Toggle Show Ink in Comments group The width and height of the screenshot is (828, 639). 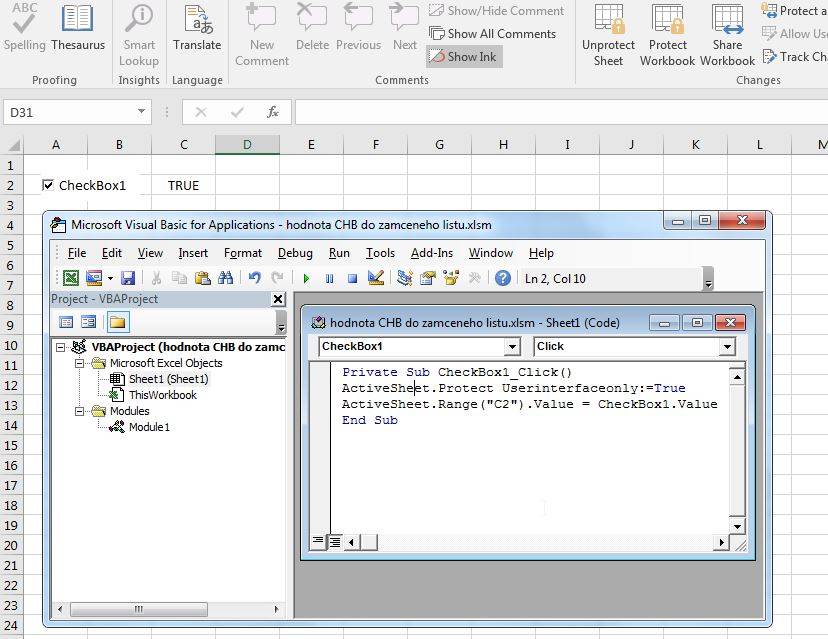pyautogui.click(x=464, y=57)
